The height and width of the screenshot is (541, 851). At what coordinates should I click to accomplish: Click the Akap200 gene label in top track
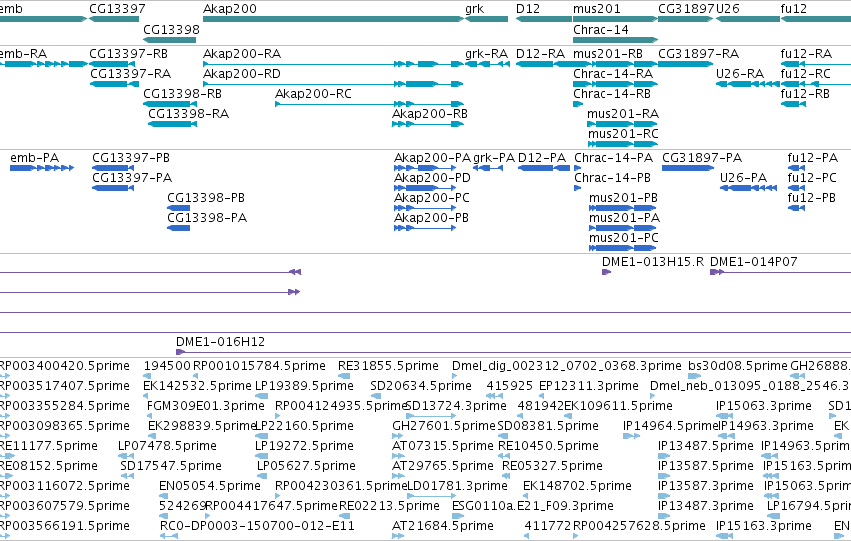tap(230, 9)
